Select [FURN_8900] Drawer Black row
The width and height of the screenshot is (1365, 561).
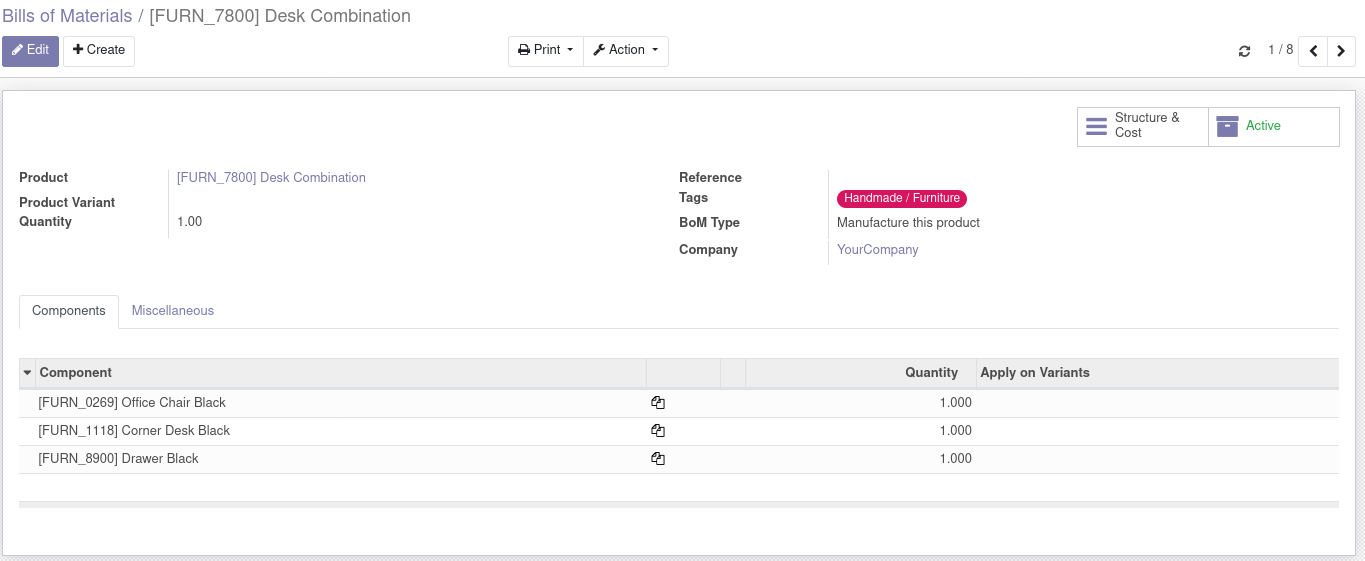point(678,459)
